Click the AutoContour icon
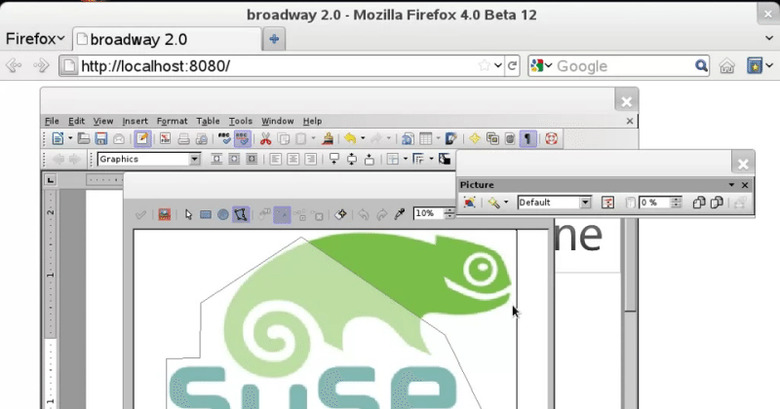This screenshot has height=409, width=780. [x=341, y=214]
